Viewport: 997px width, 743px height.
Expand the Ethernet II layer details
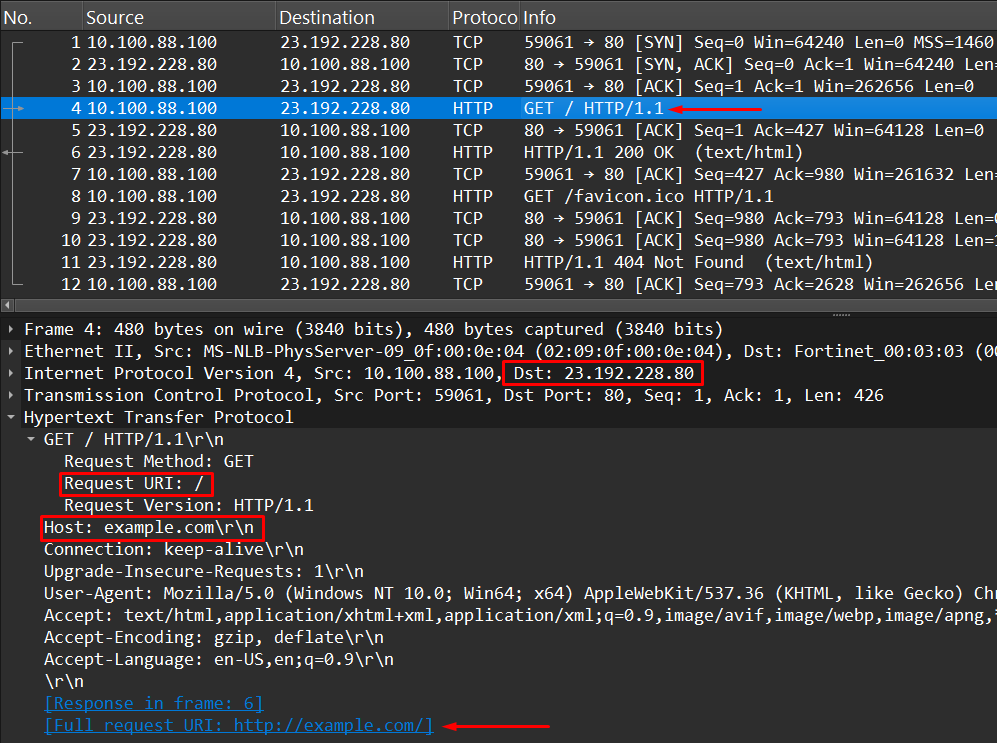click(x=10, y=351)
